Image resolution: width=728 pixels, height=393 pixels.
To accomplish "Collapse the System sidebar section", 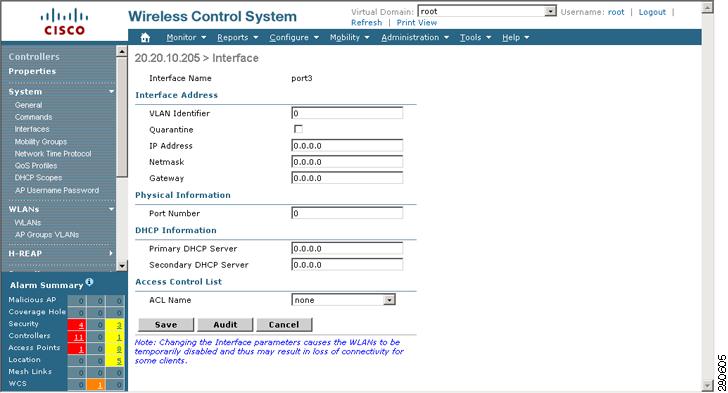I will pyautogui.click(x=111, y=92).
